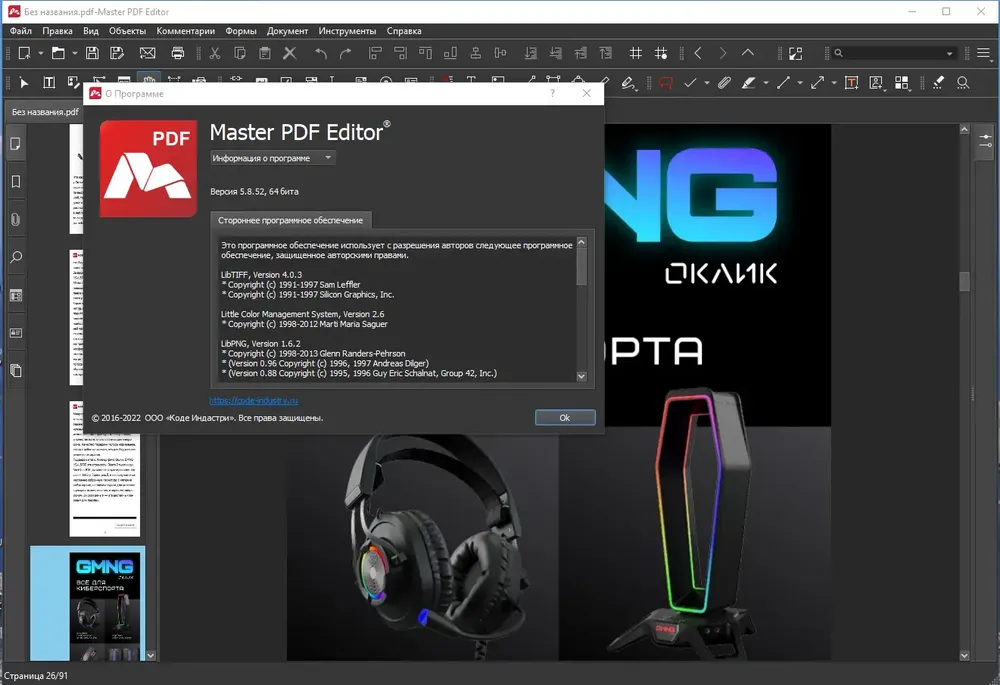The height and width of the screenshot is (685, 1000).
Task: Open the Attachments panel in sidebar
Action: point(16,219)
